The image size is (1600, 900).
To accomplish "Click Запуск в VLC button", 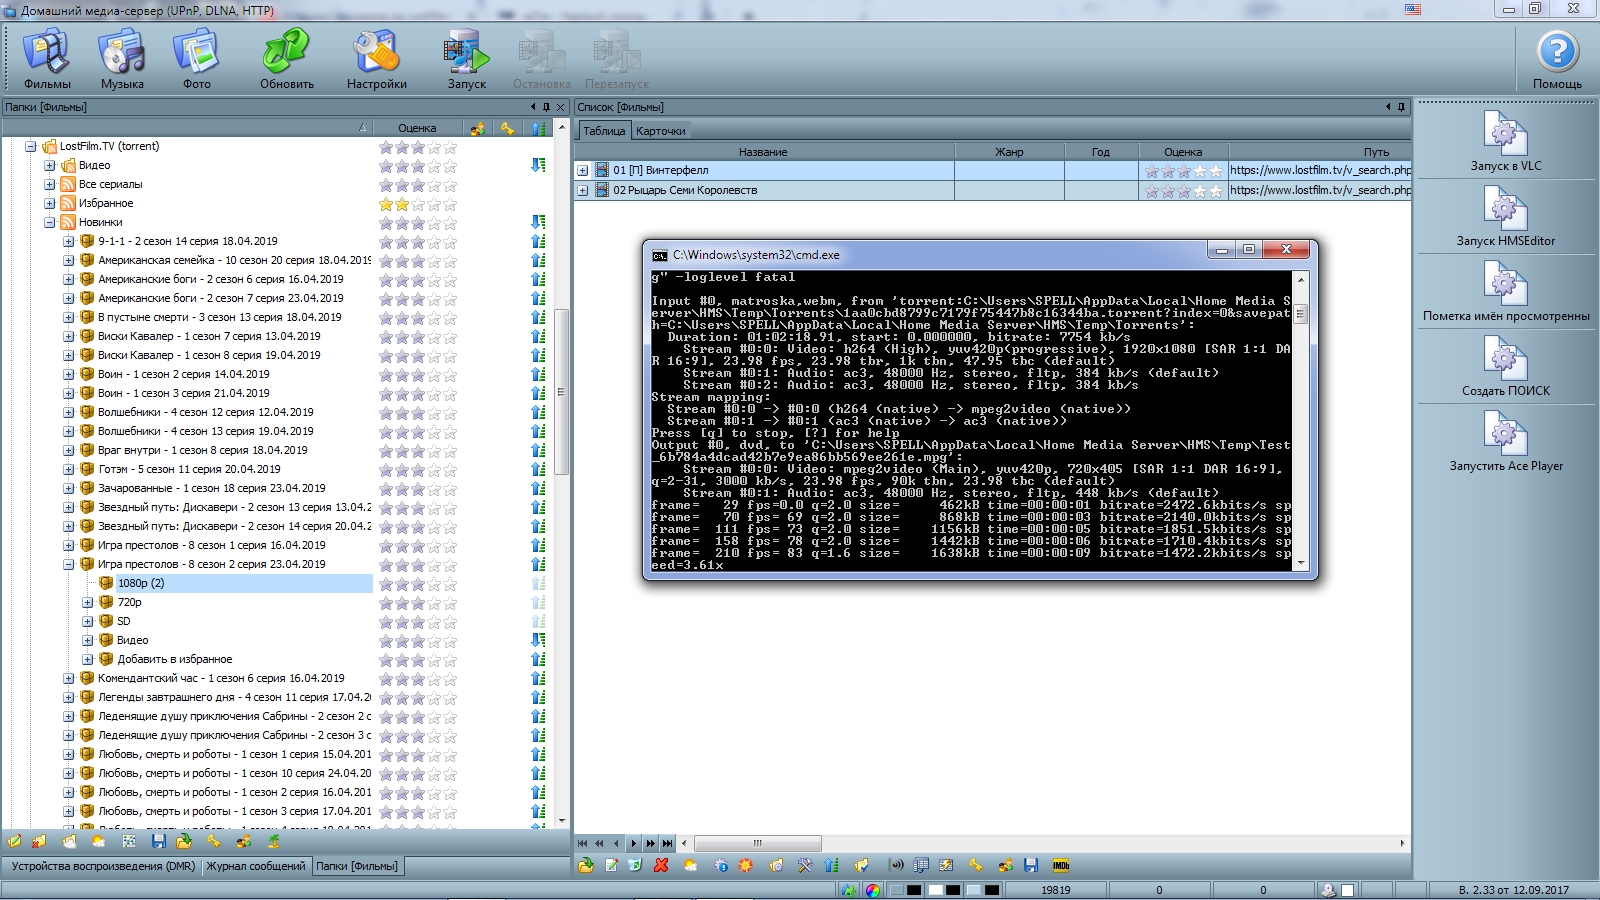I will pyautogui.click(x=1505, y=141).
